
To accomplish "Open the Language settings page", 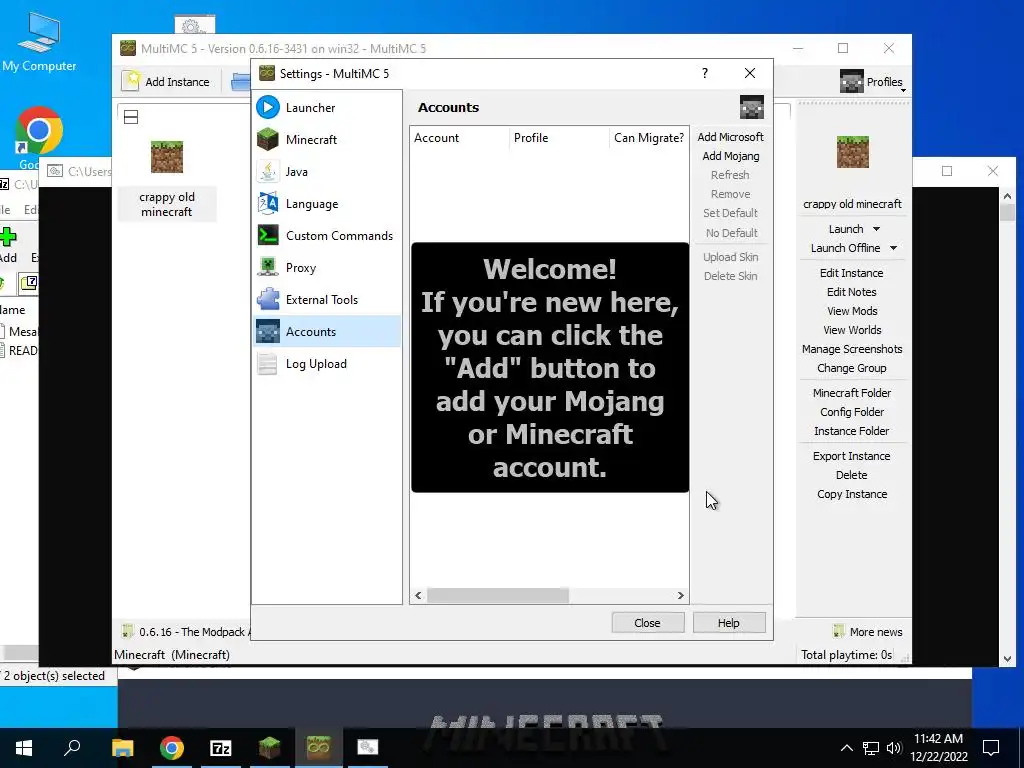I will (327, 203).
